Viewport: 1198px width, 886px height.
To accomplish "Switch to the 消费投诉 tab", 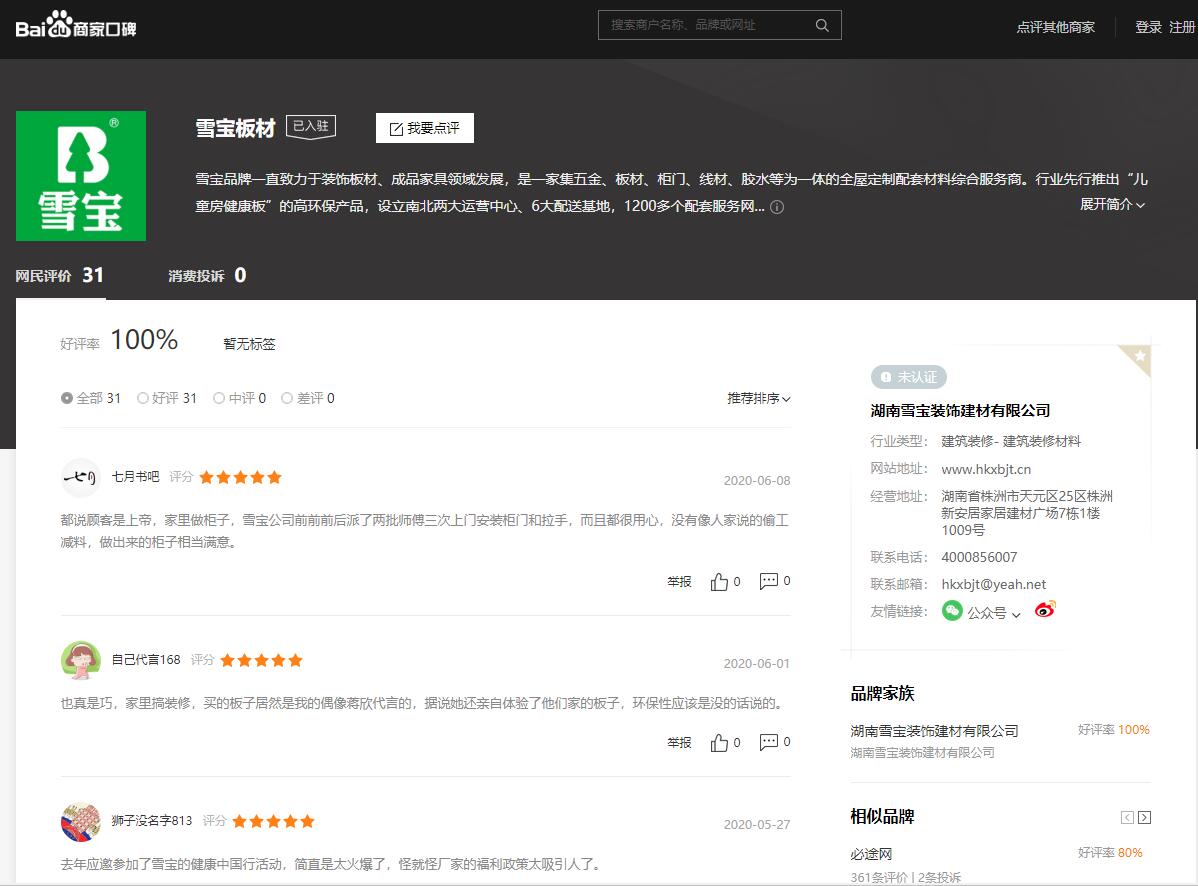I will [x=207, y=276].
